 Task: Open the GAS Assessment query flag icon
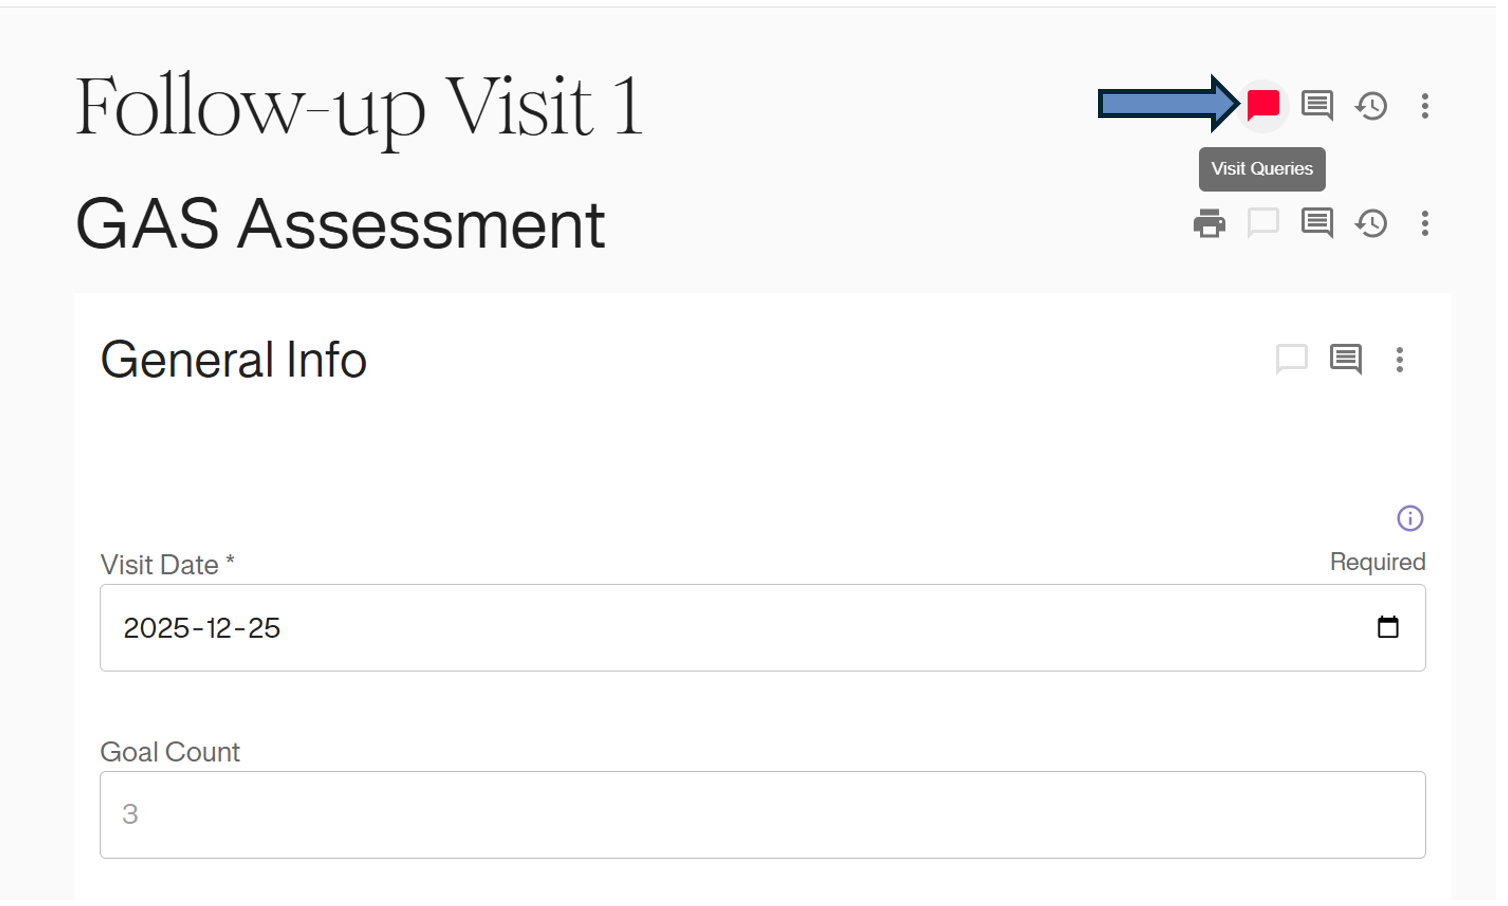pos(1263,223)
